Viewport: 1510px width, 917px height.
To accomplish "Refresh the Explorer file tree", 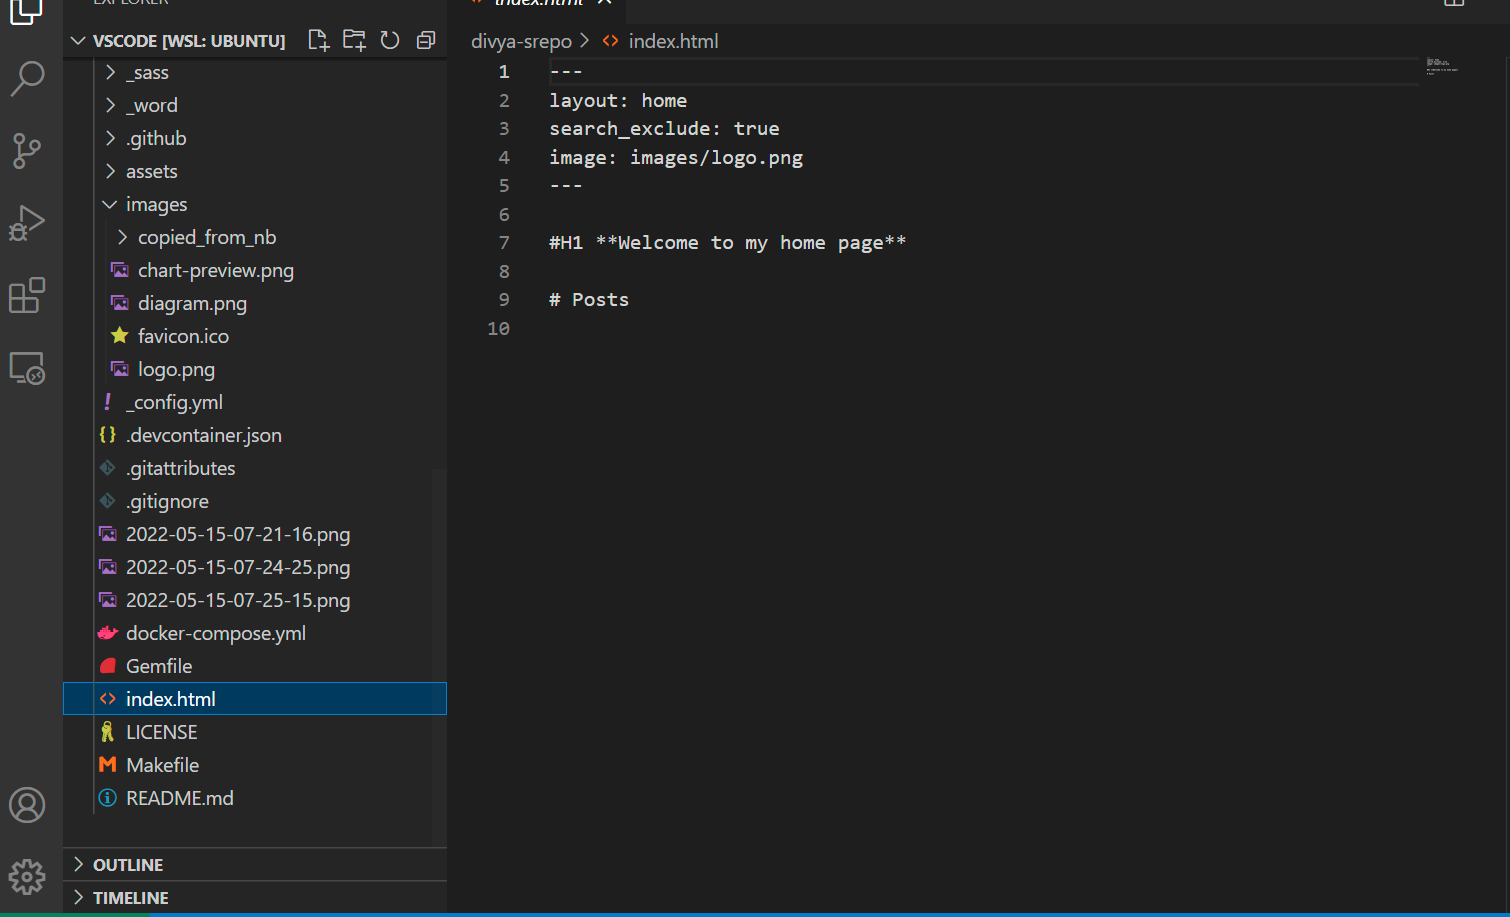I will [x=389, y=40].
